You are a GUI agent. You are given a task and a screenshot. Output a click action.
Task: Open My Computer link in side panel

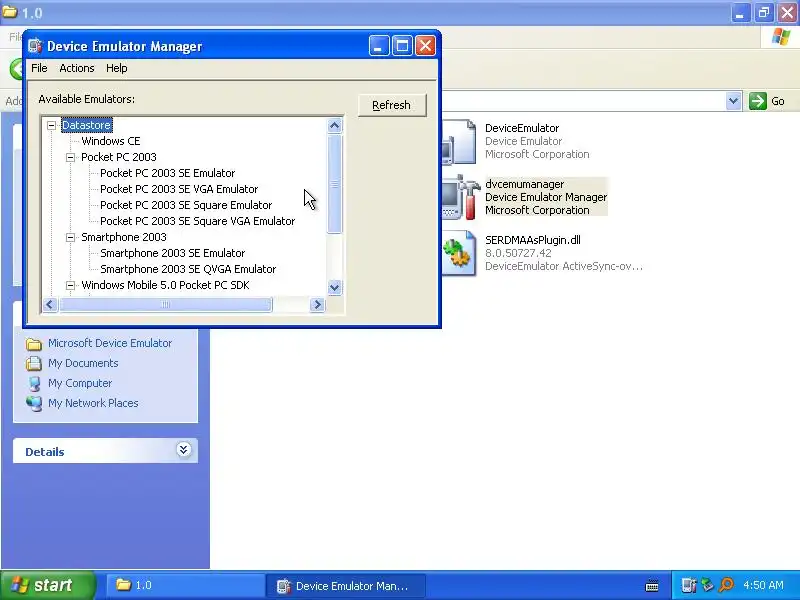tap(80, 383)
